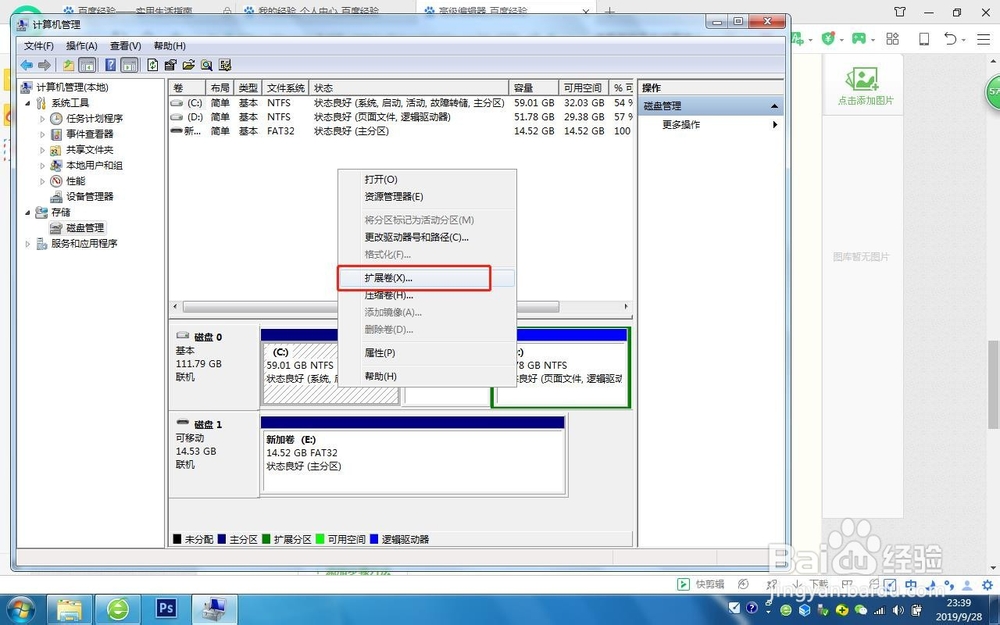The width and height of the screenshot is (1000, 625).
Task: Select the 新加卷 (E:) partition block
Action: (x=413, y=455)
